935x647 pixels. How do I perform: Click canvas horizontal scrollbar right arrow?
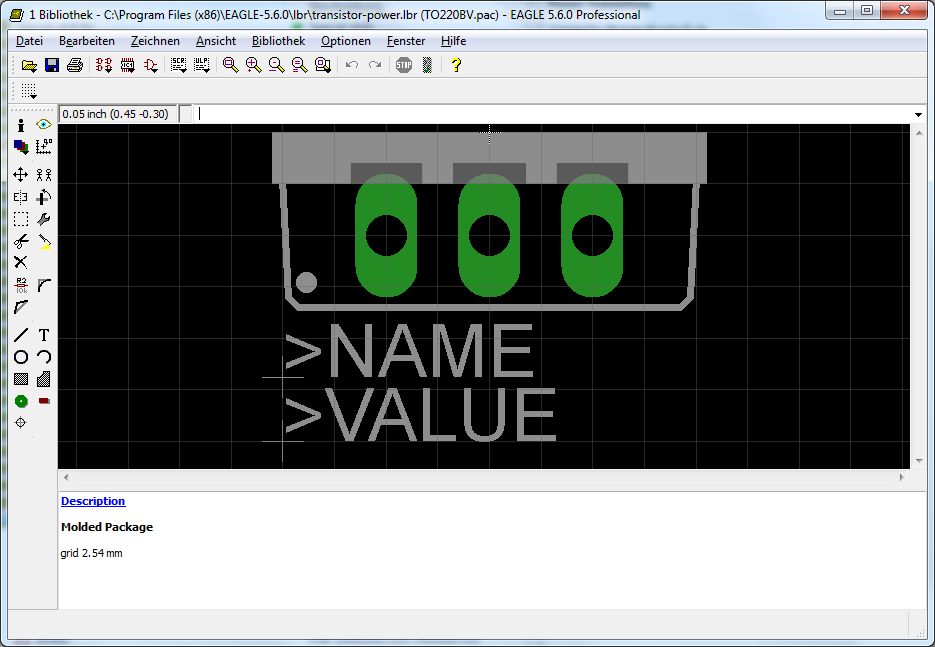tap(902, 477)
